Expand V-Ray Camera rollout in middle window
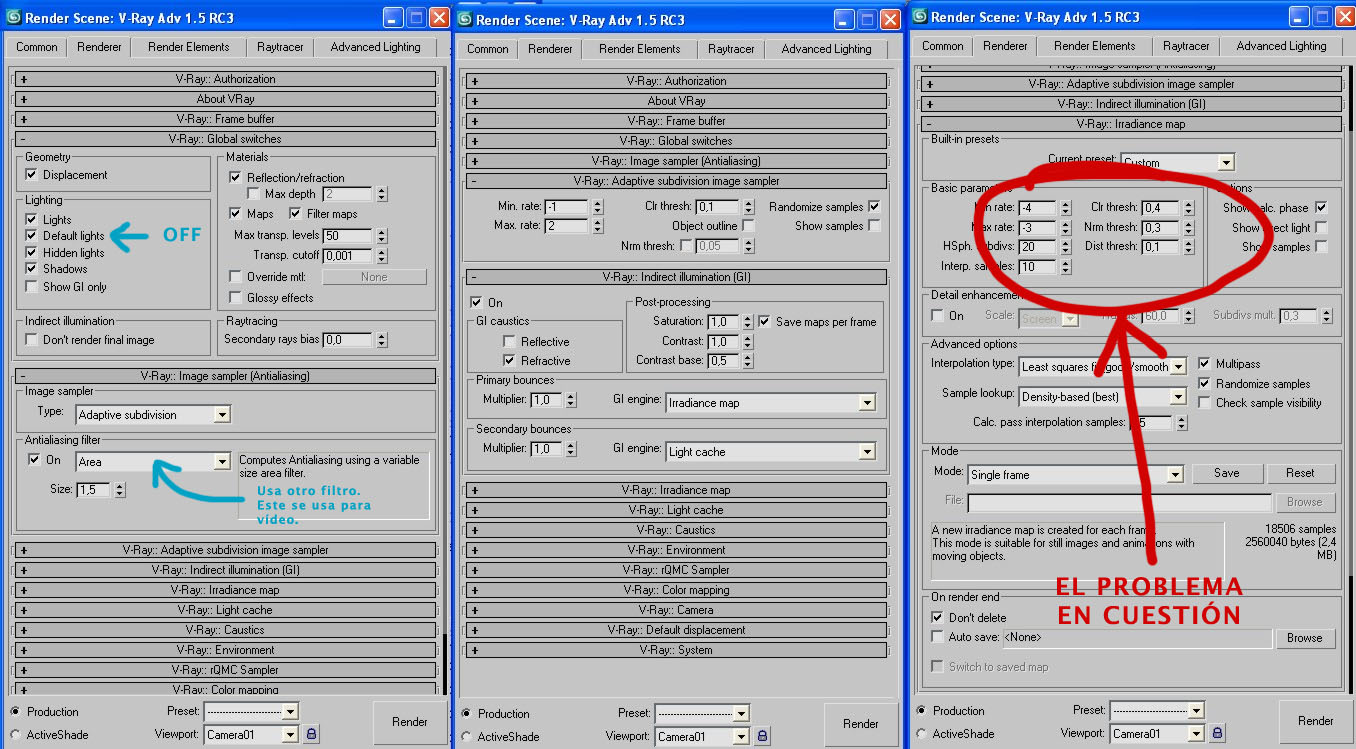 [677, 610]
